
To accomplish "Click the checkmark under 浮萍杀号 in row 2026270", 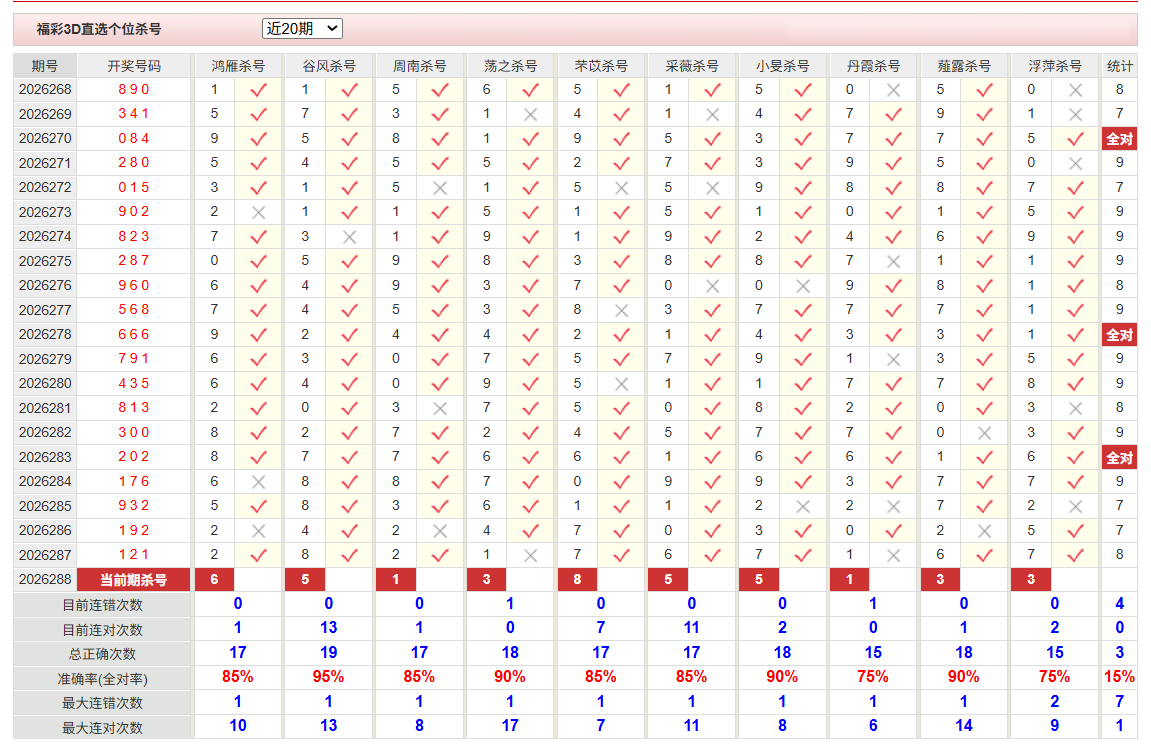I will (x=1075, y=139).
